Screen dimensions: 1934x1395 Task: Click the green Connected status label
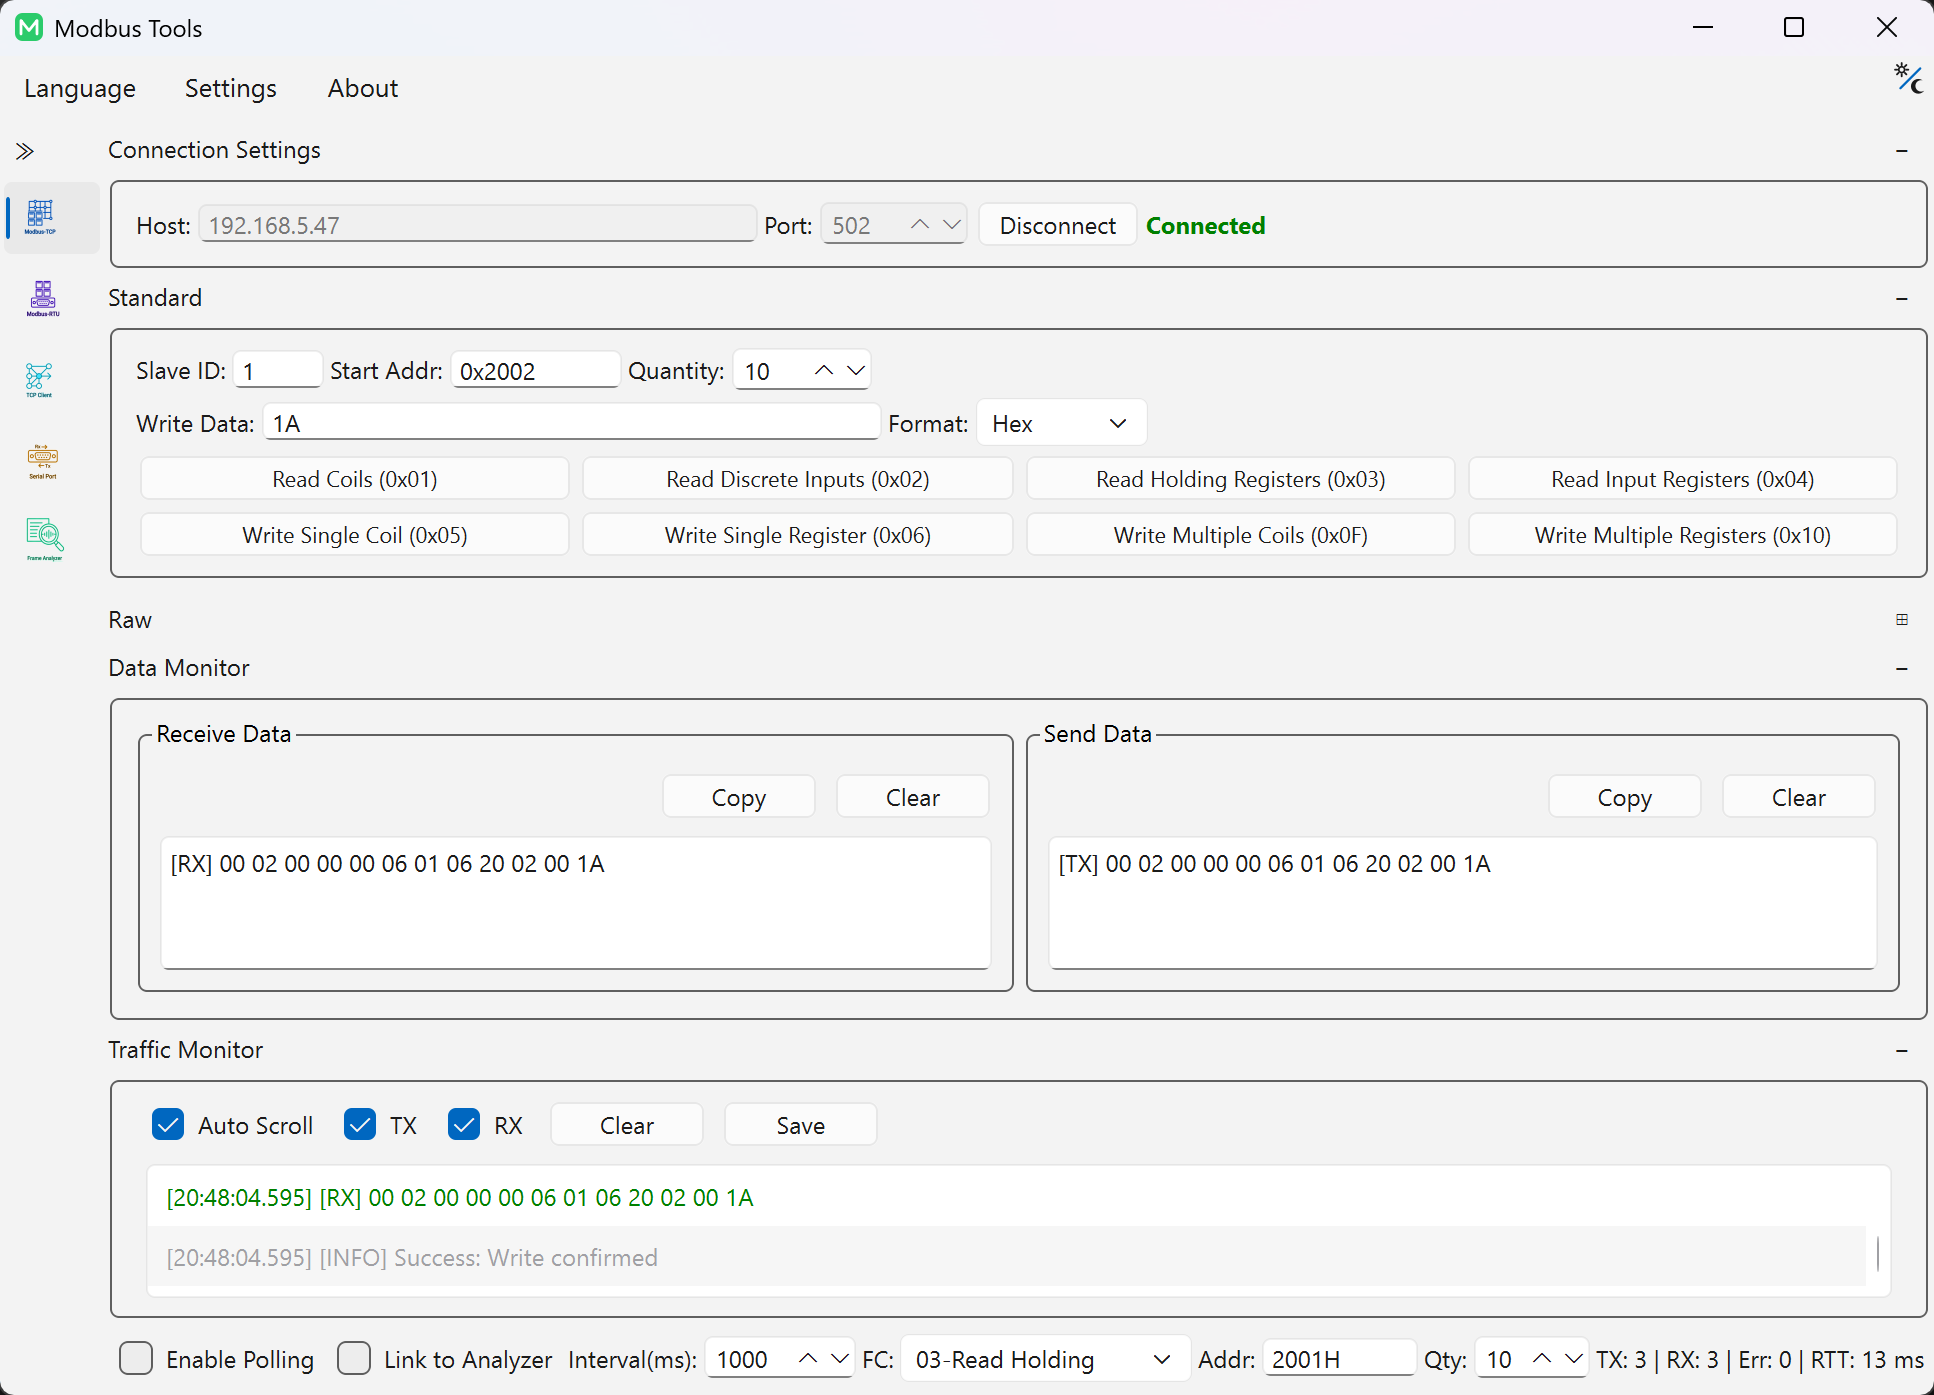1206,226
